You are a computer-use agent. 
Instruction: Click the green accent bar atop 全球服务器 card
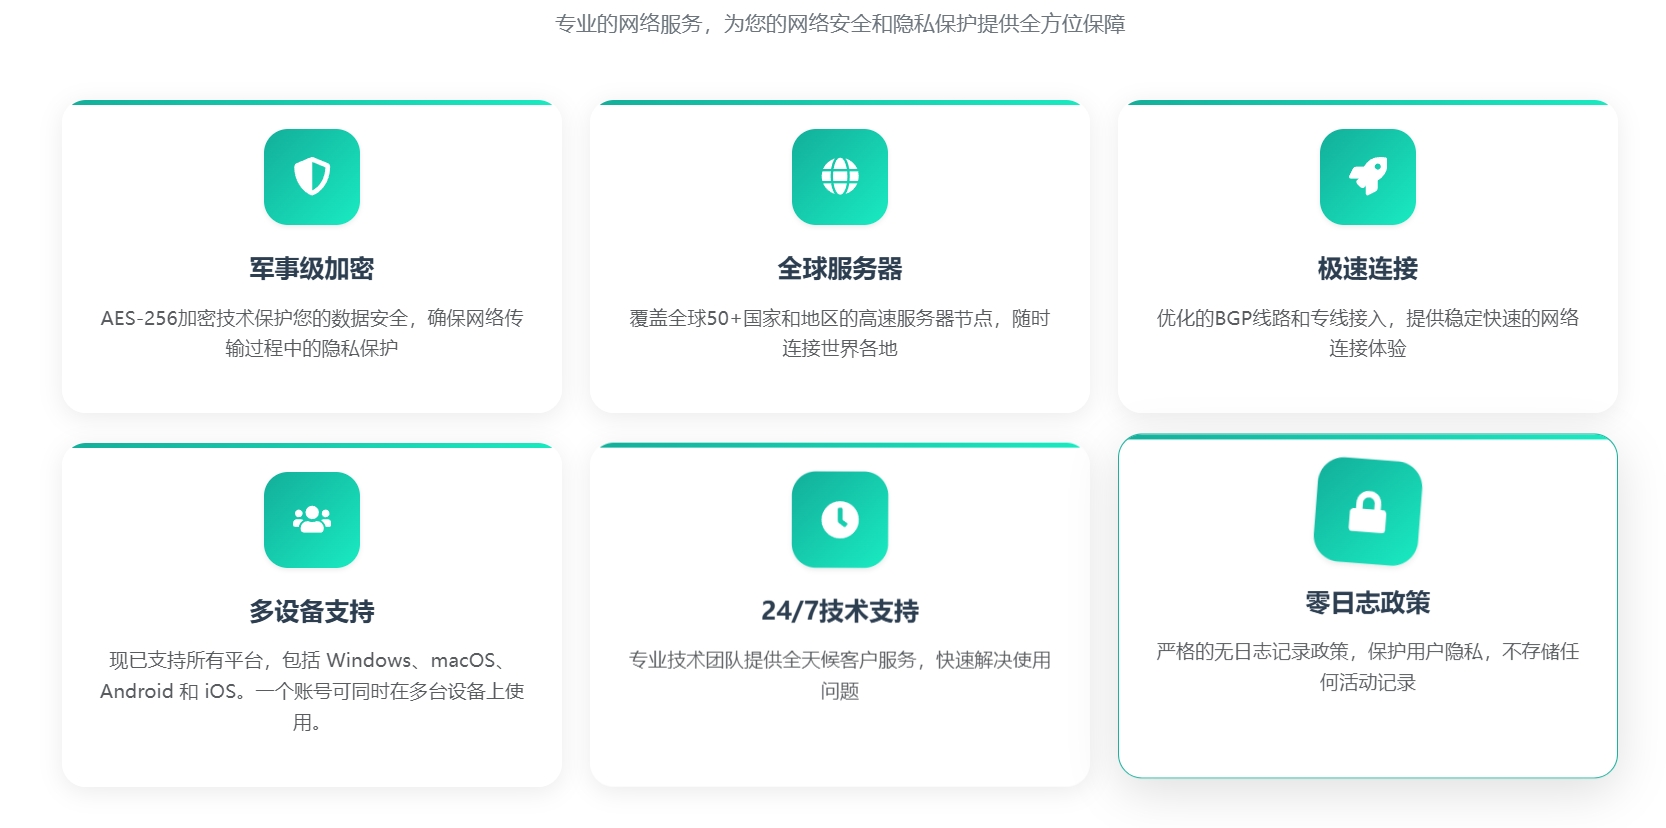(x=840, y=102)
